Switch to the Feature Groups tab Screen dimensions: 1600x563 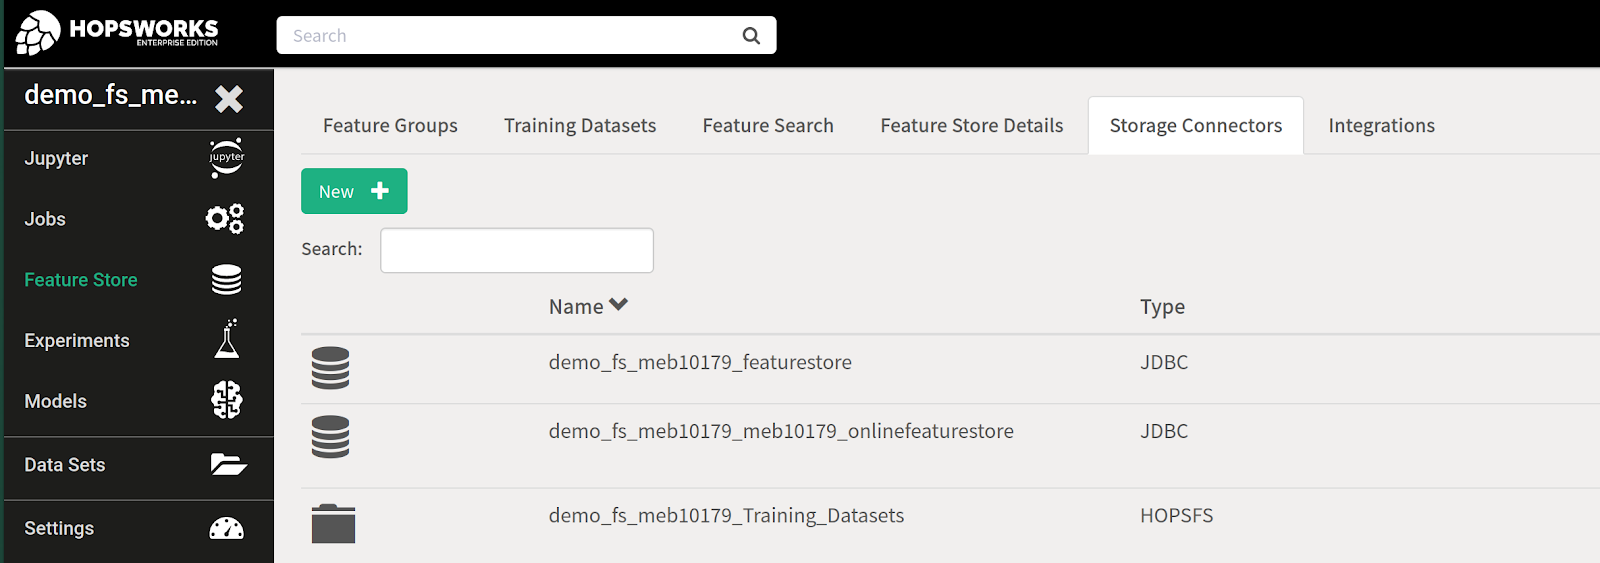[390, 126]
